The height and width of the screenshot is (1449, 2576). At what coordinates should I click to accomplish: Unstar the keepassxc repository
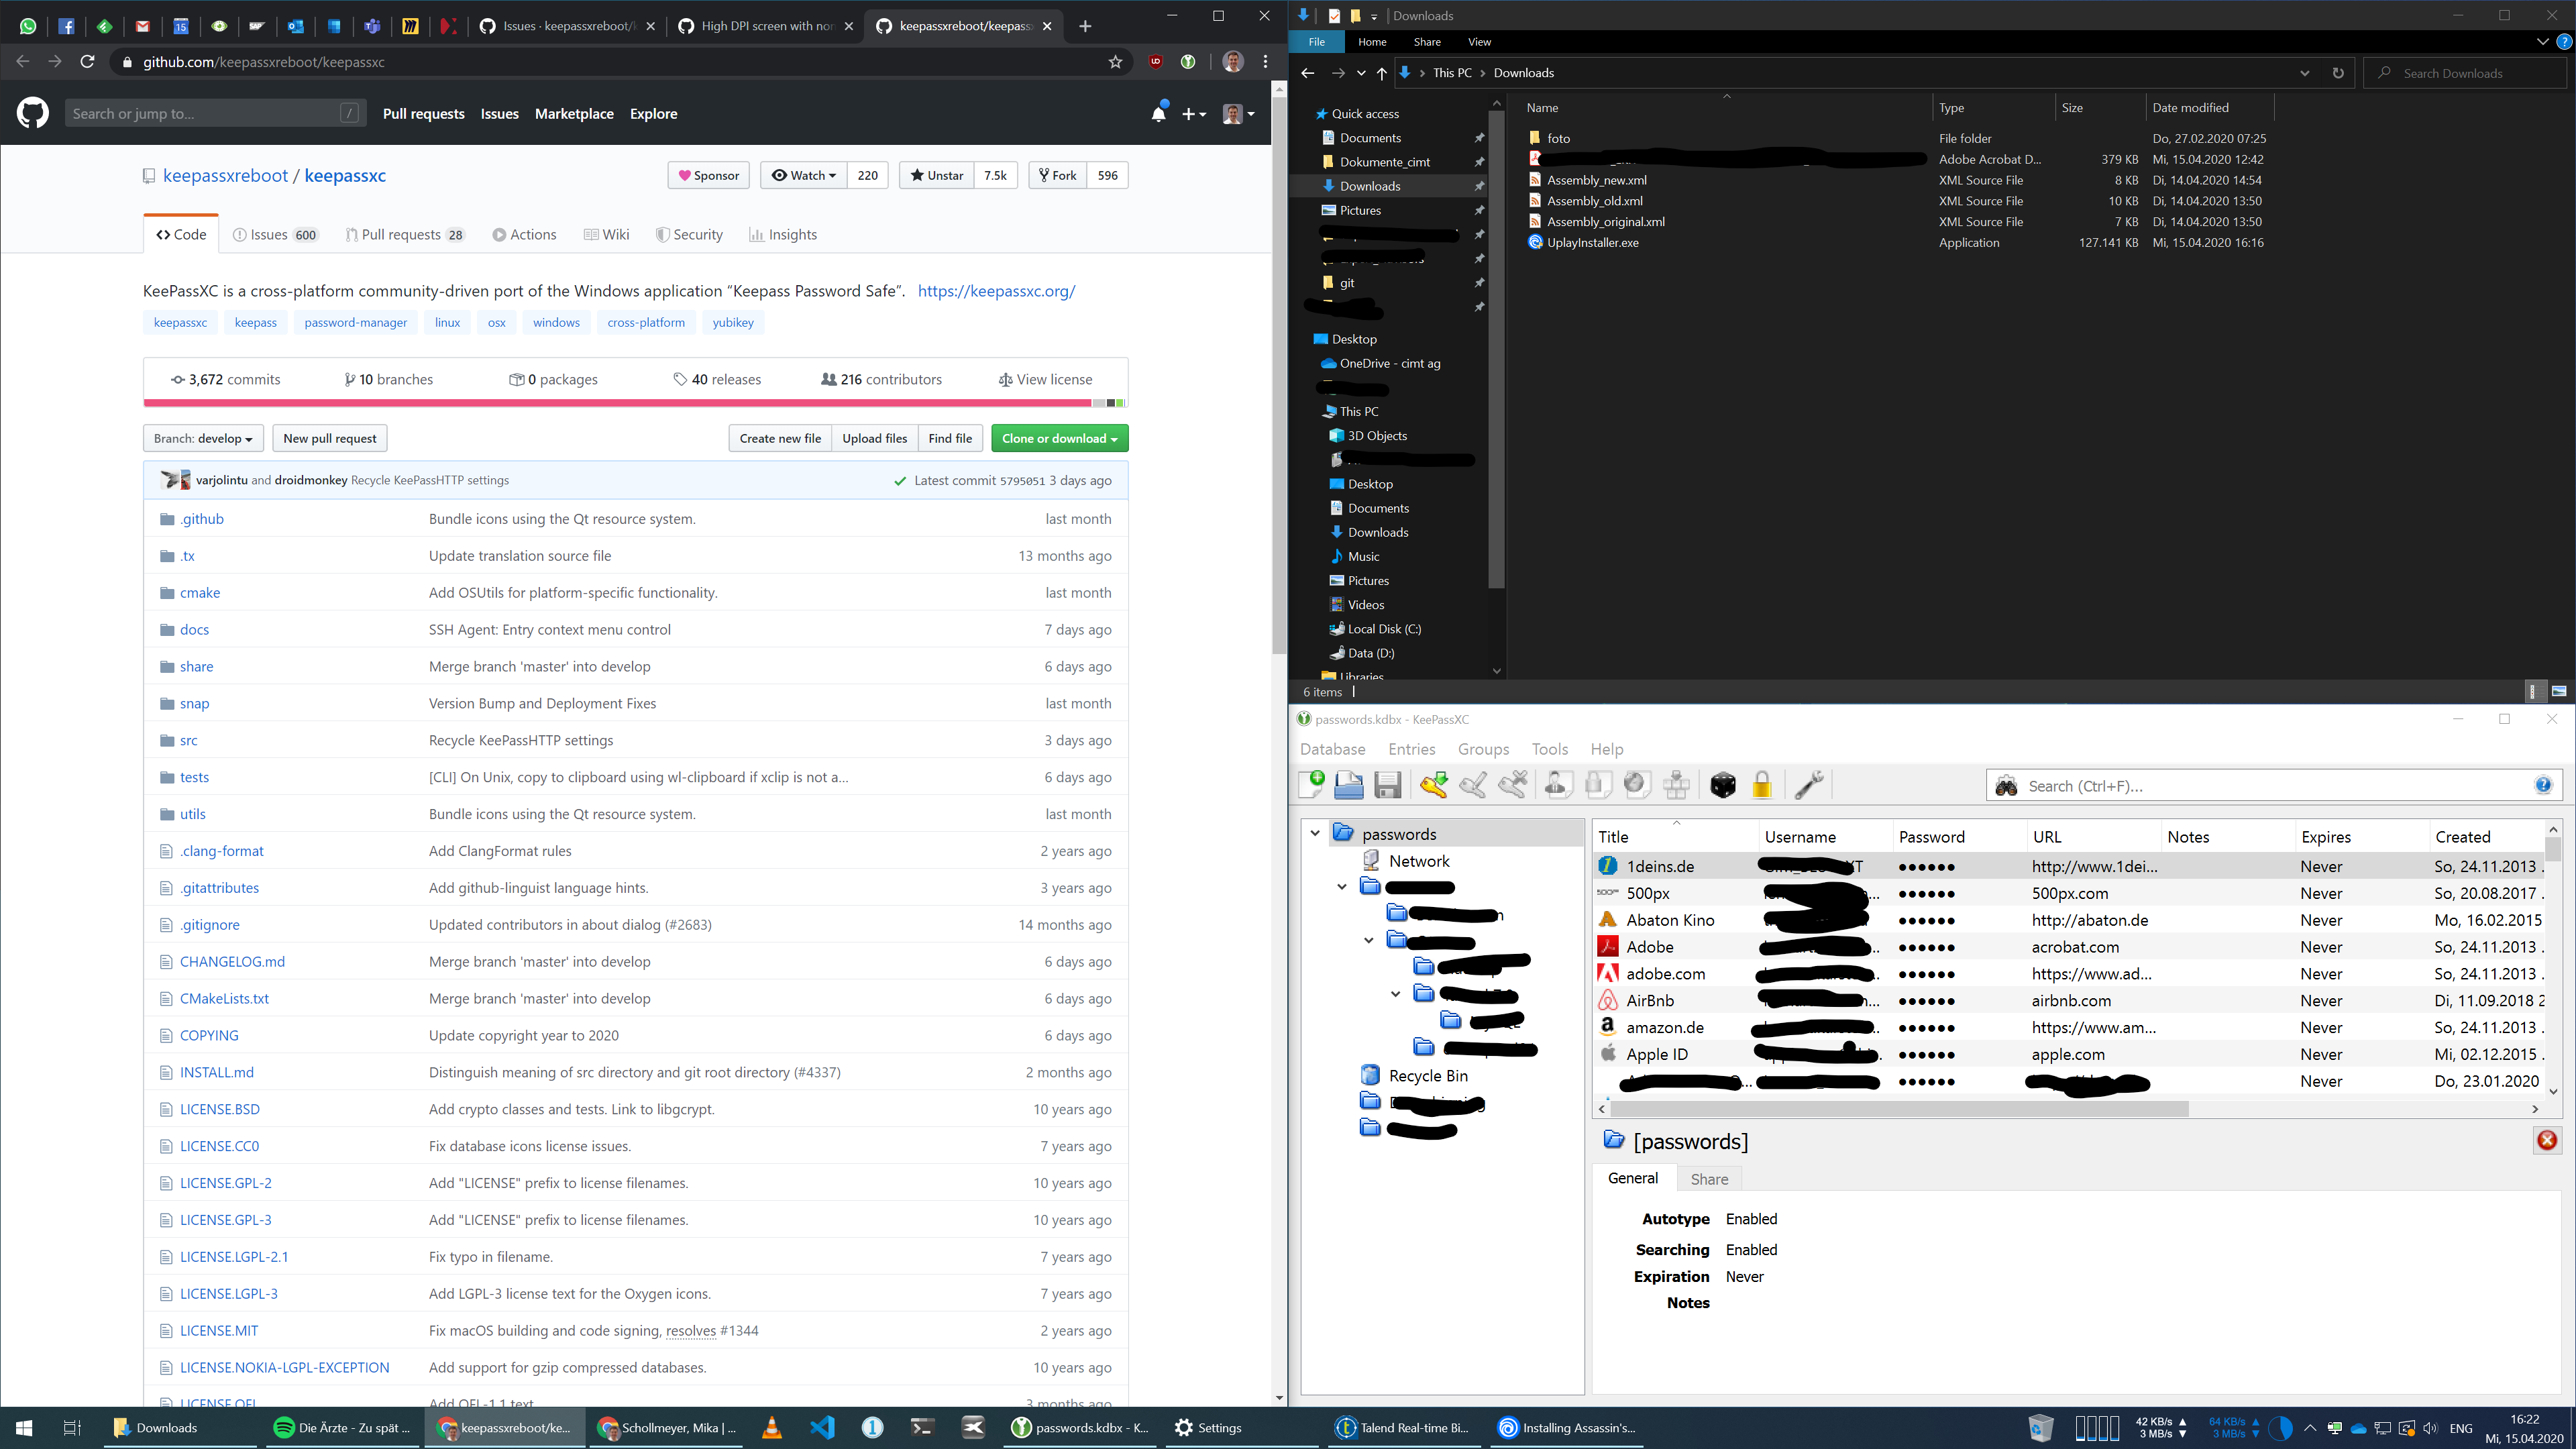click(937, 175)
